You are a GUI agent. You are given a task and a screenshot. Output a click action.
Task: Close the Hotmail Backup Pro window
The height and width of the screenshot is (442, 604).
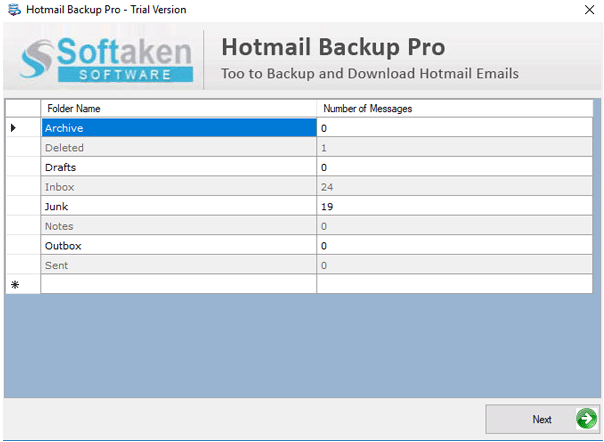pyautogui.click(x=589, y=10)
